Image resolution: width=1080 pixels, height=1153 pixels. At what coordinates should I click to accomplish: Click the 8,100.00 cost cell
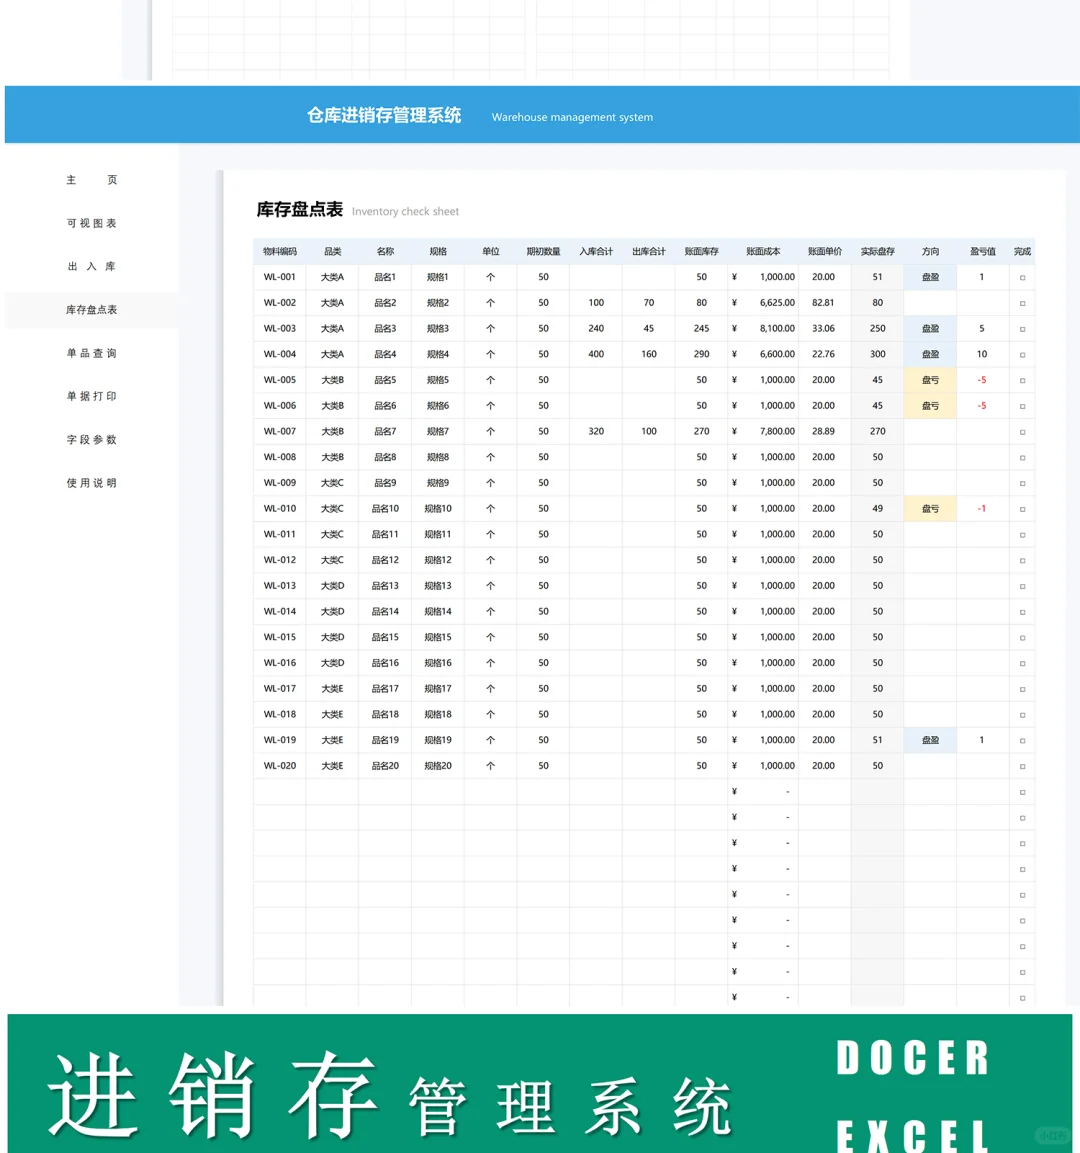point(763,329)
